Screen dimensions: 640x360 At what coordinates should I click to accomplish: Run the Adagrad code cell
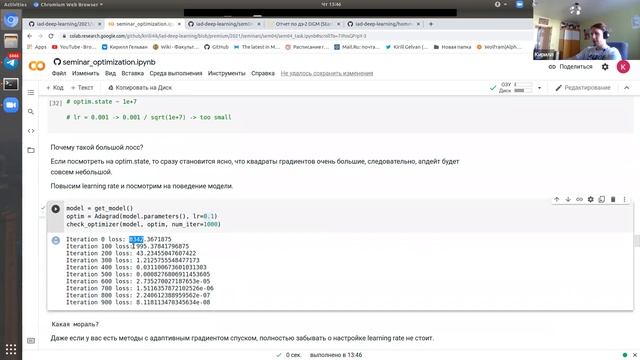56,209
